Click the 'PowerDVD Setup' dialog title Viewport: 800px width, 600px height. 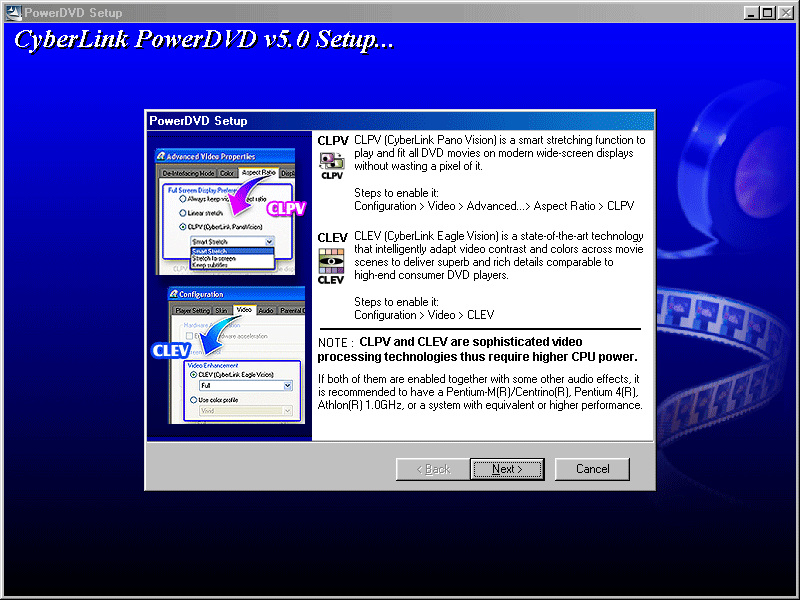coord(198,121)
